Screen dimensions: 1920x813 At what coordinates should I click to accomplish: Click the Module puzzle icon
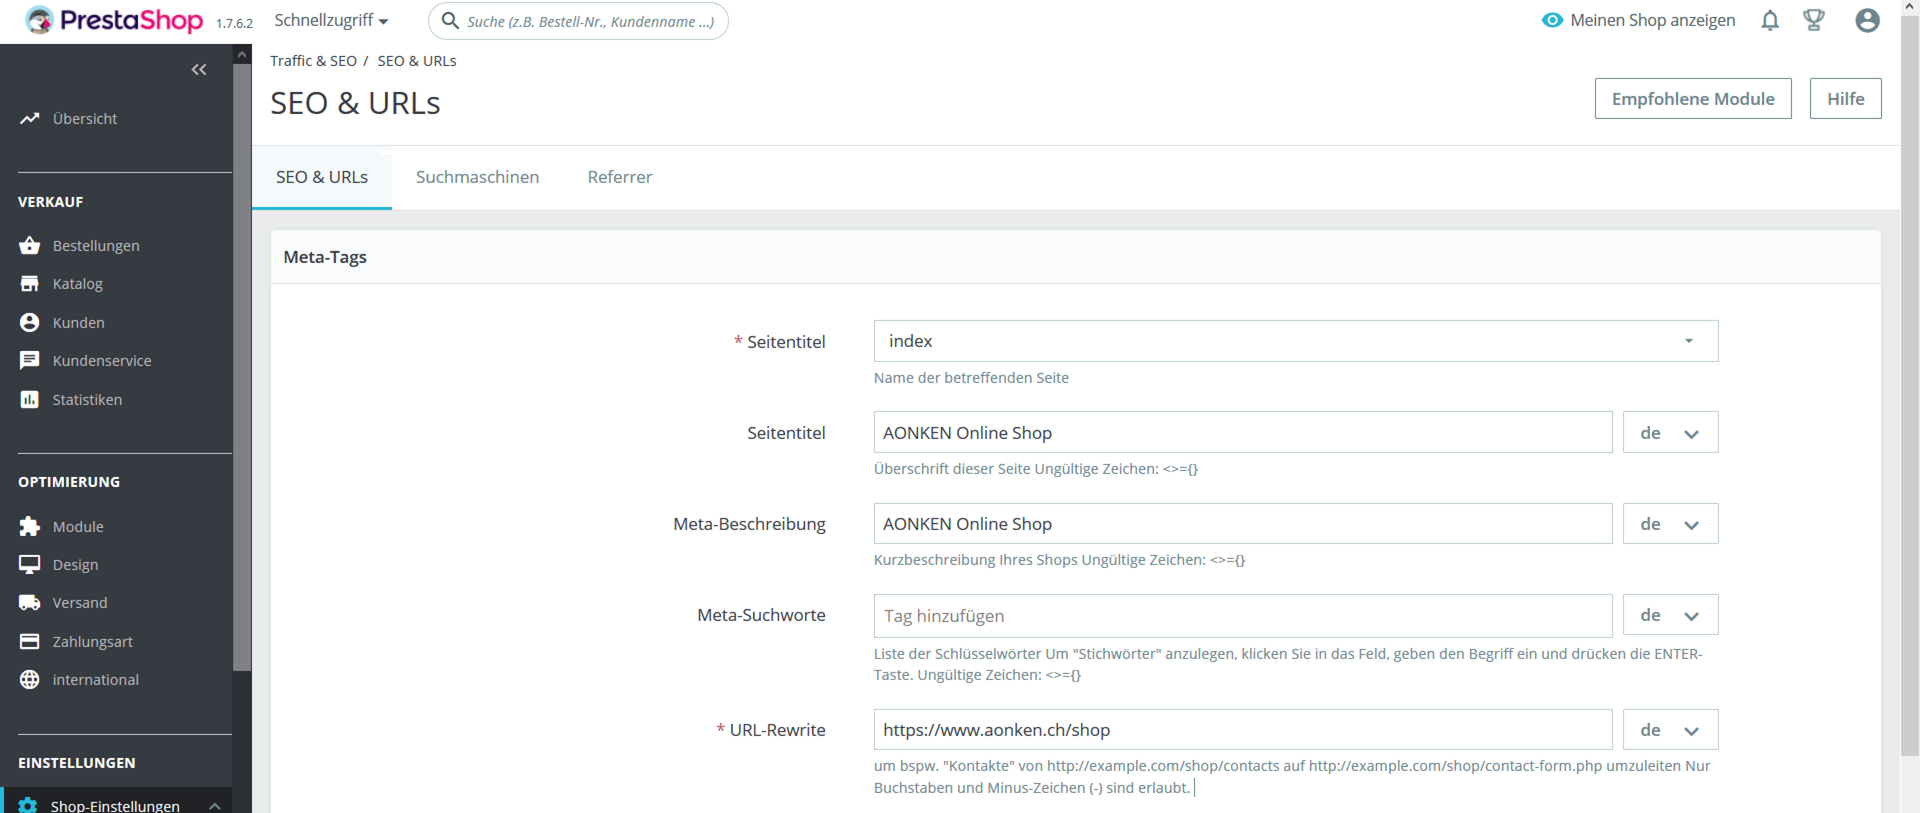pyautogui.click(x=30, y=526)
